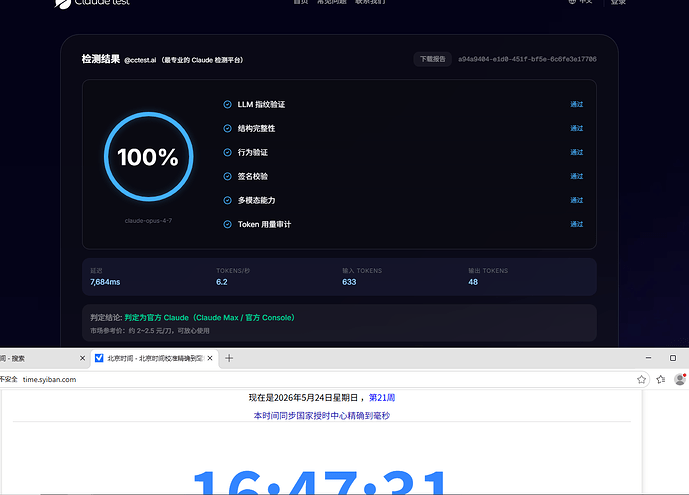Click the 不安全 site security indicator
689x495 pixels.
(x=8, y=379)
